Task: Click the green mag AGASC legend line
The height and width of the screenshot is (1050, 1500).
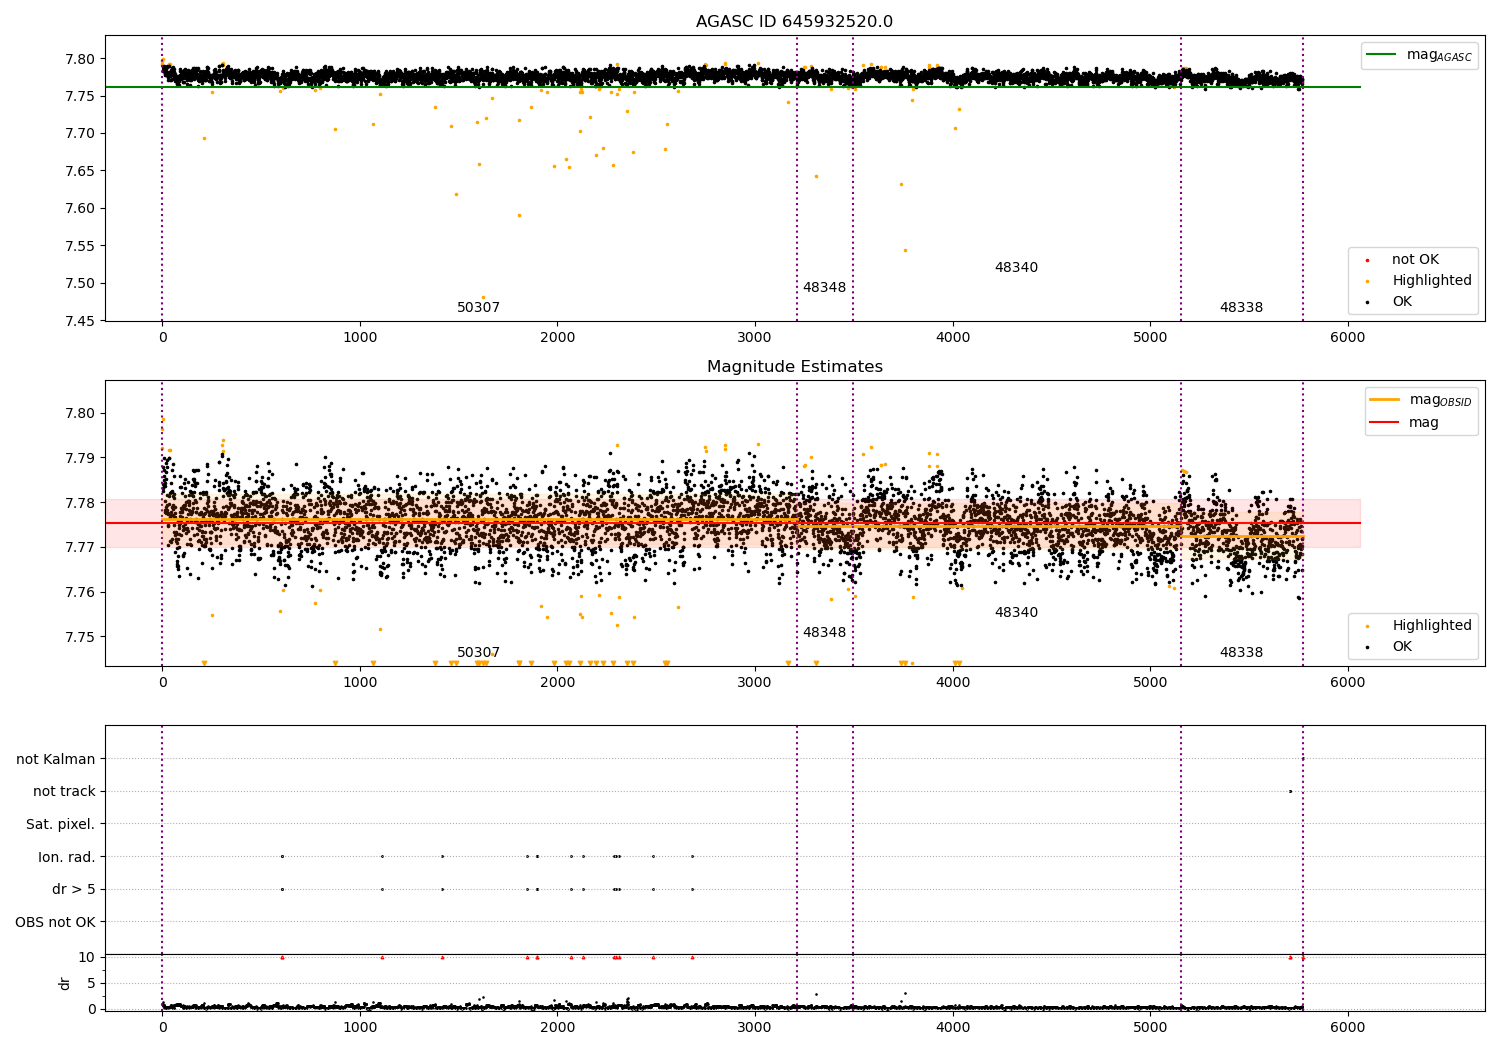Action: click(x=1382, y=55)
